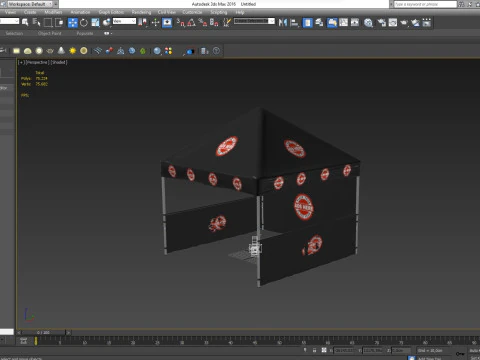Image resolution: width=480 pixels, height=360 pixels.
Task: Click yellow box primitive icon
Action: point(16,51)
